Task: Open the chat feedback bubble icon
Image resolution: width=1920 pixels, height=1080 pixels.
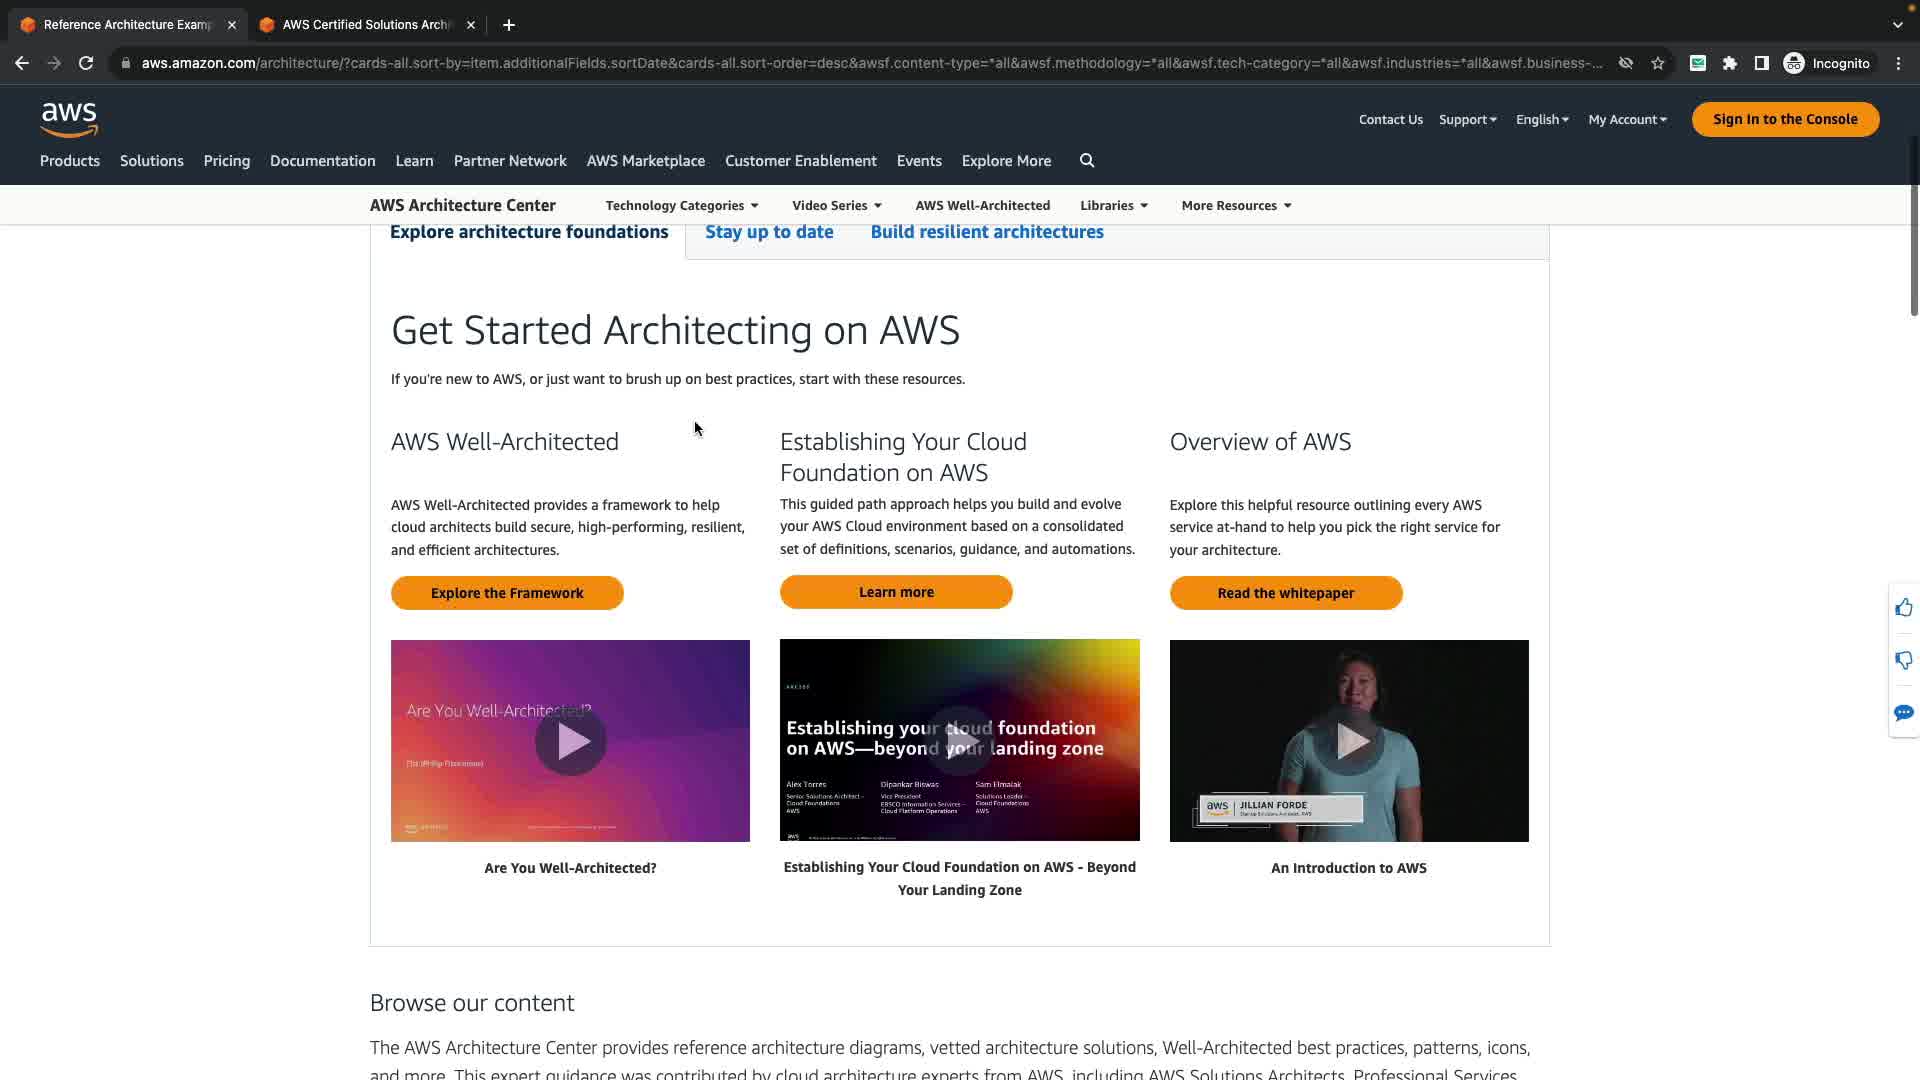Action: tap(1903, 713)
